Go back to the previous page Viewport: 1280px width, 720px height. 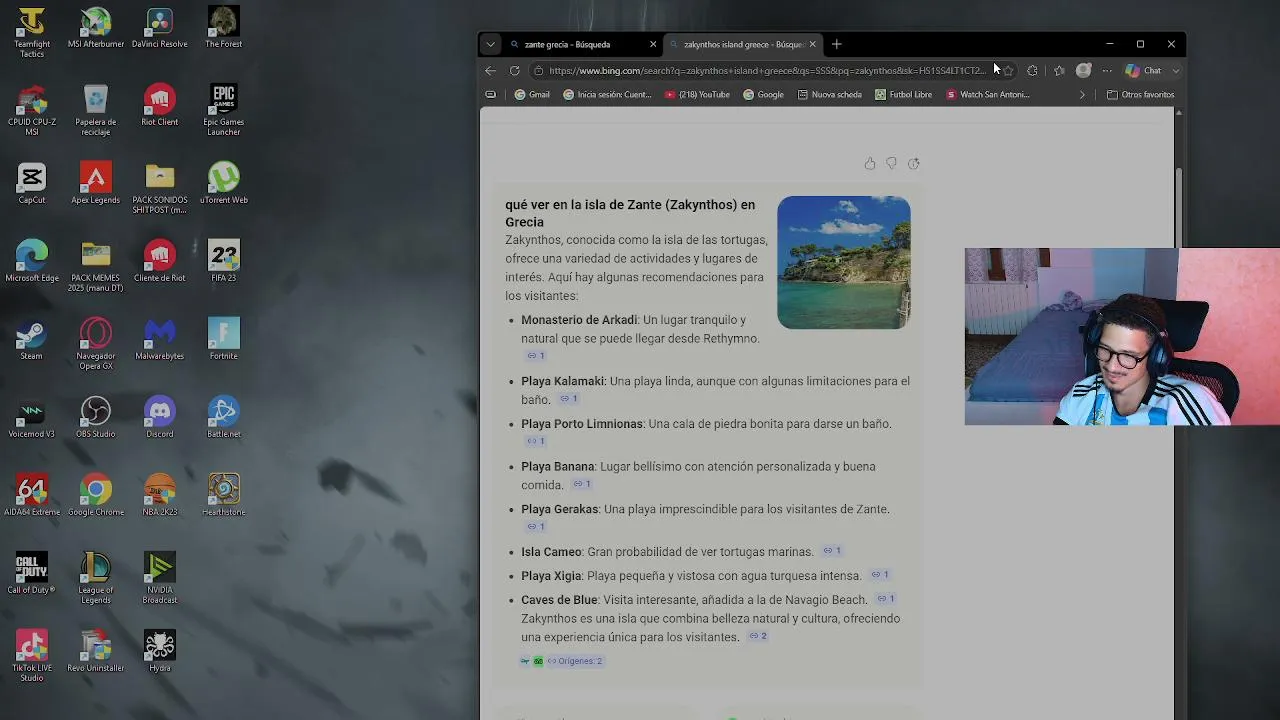[490, 71]
